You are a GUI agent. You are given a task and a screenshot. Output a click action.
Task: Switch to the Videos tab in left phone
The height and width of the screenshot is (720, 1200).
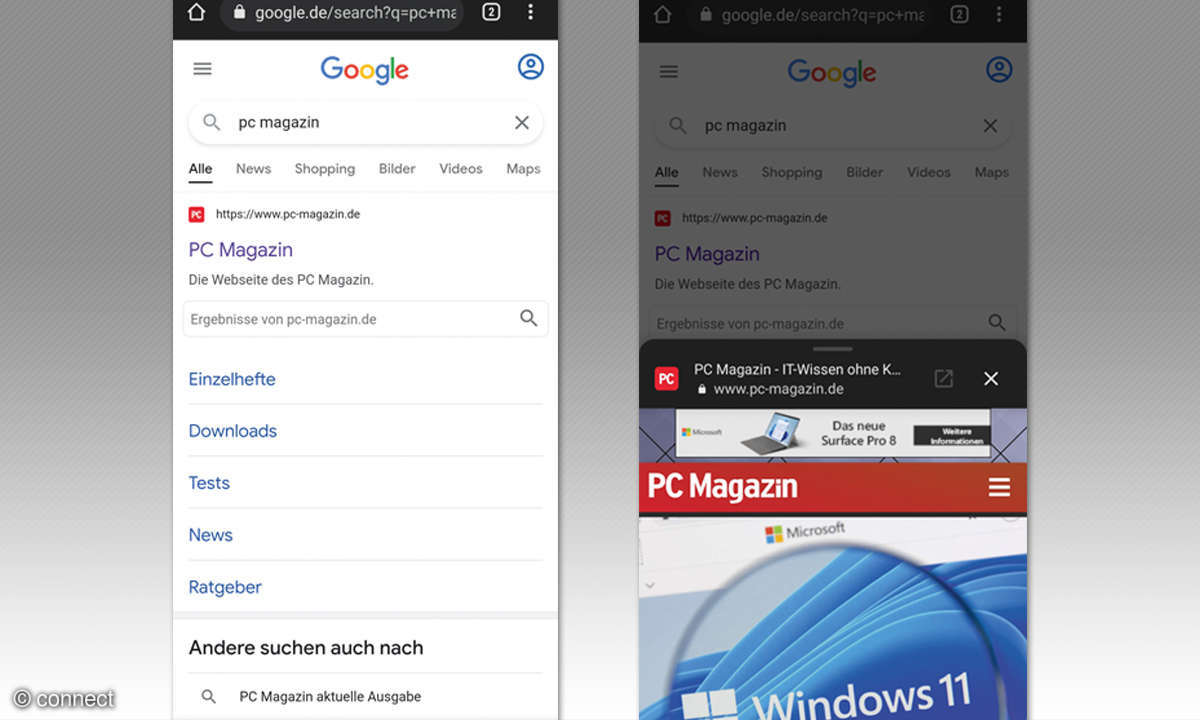point(461,169)
